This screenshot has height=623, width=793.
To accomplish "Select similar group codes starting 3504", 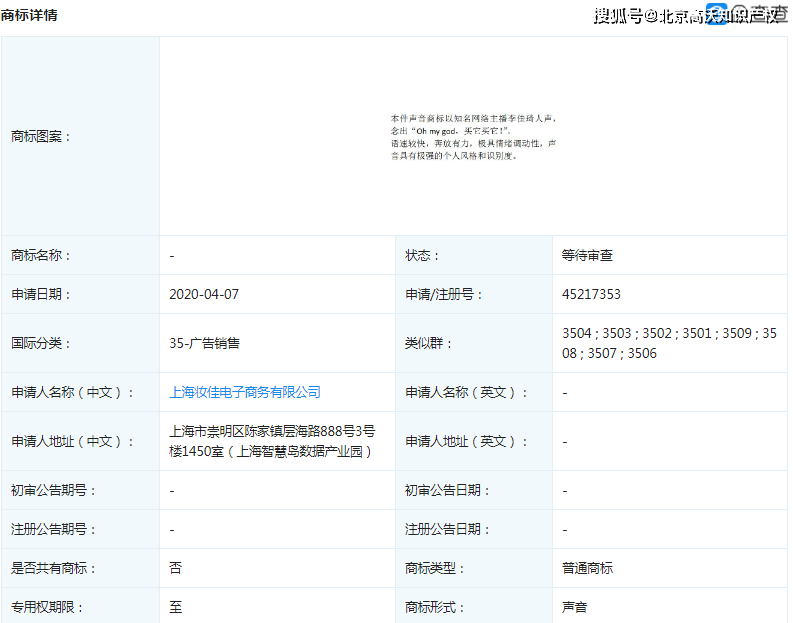I will coord(669,343).
